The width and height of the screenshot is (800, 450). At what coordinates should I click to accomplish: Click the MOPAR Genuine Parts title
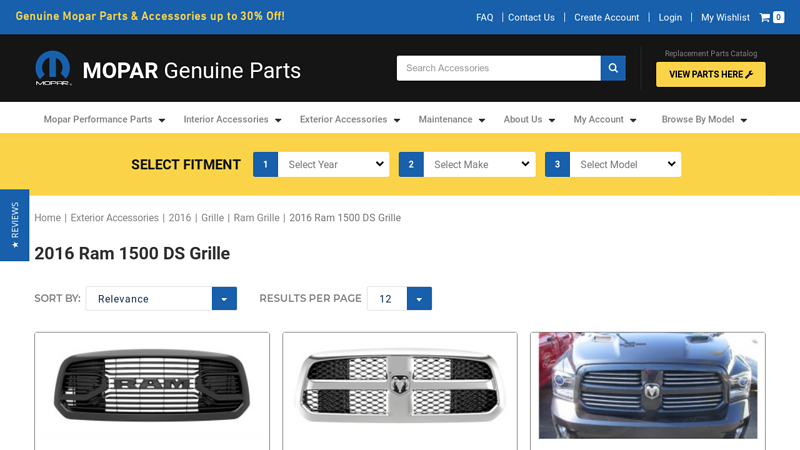(x=191, y=70)
